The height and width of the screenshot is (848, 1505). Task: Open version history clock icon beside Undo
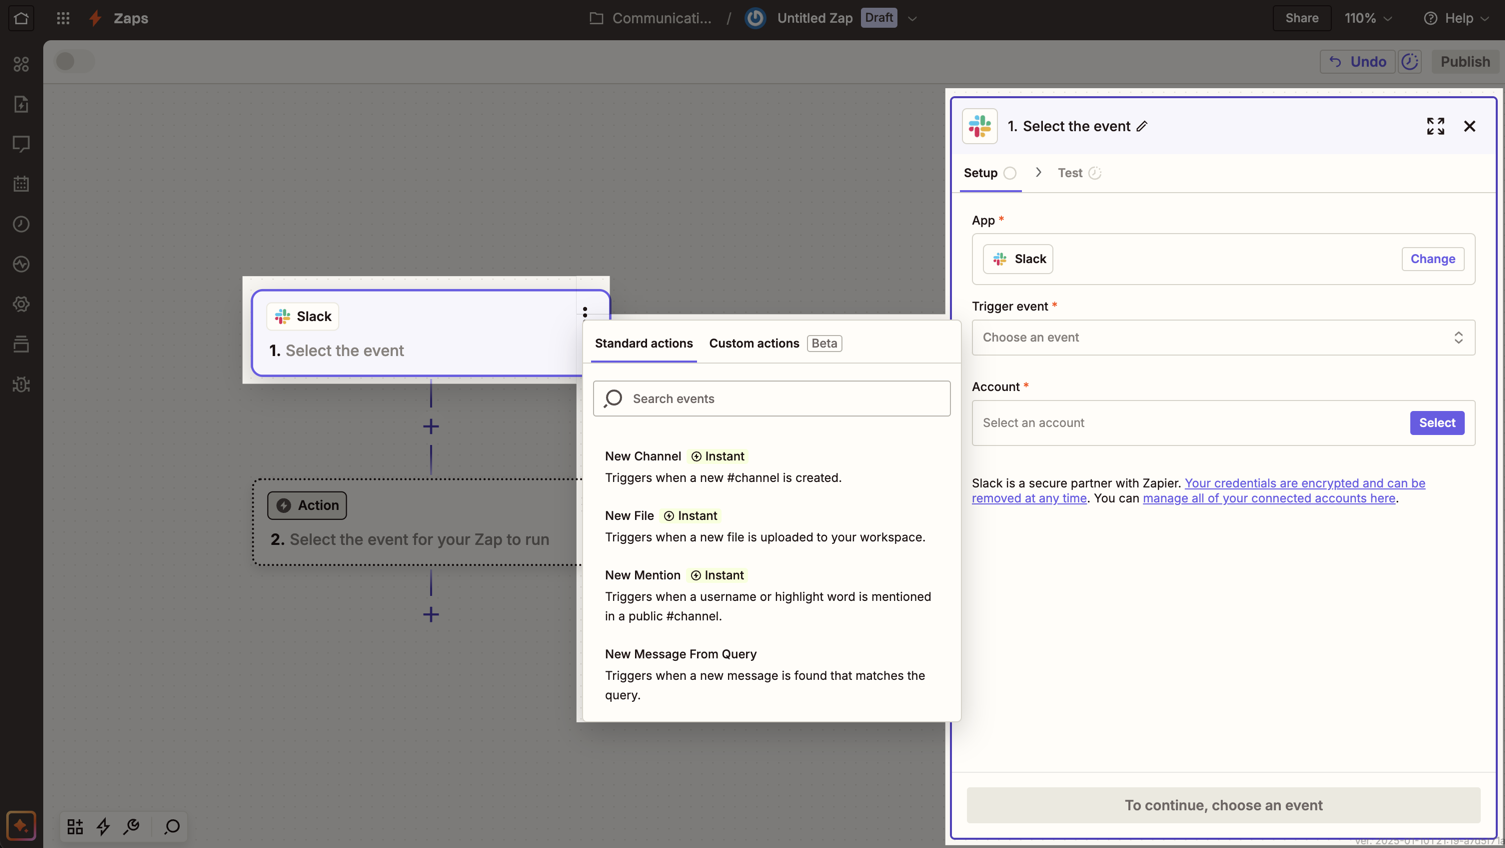click(x=1410, y=62)
